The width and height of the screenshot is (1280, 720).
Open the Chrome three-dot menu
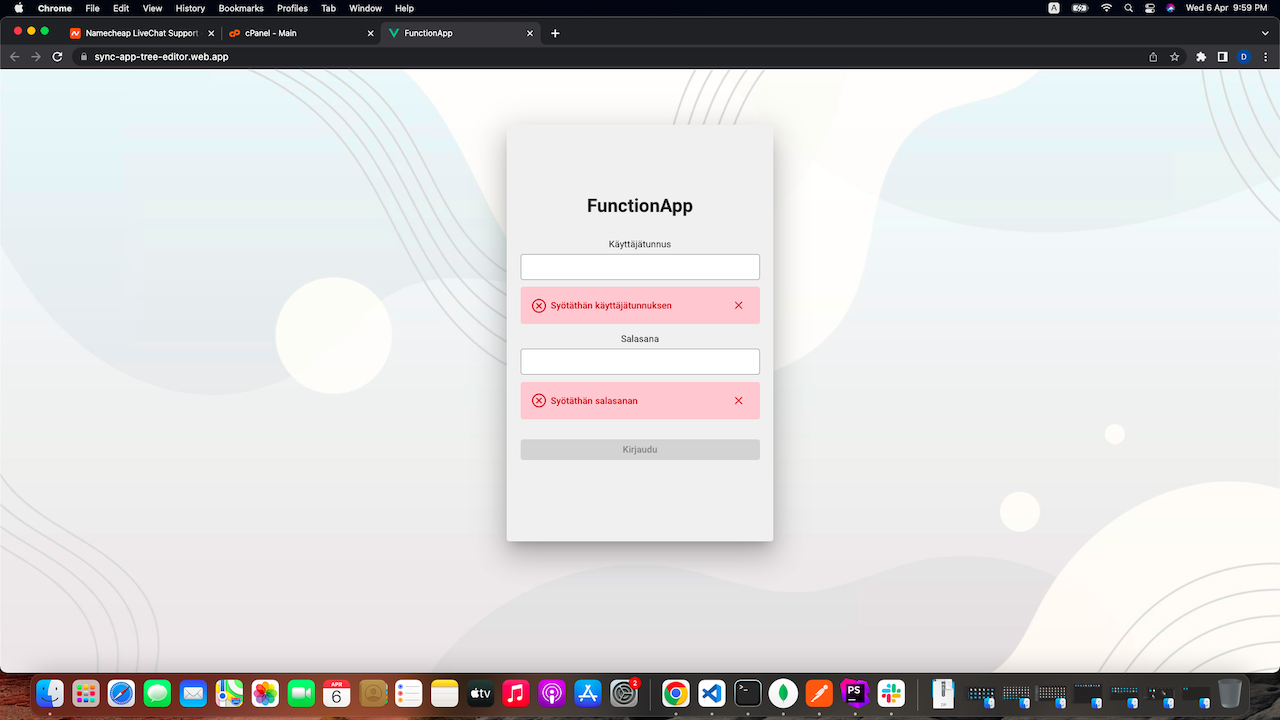[x=1265, y=57]
